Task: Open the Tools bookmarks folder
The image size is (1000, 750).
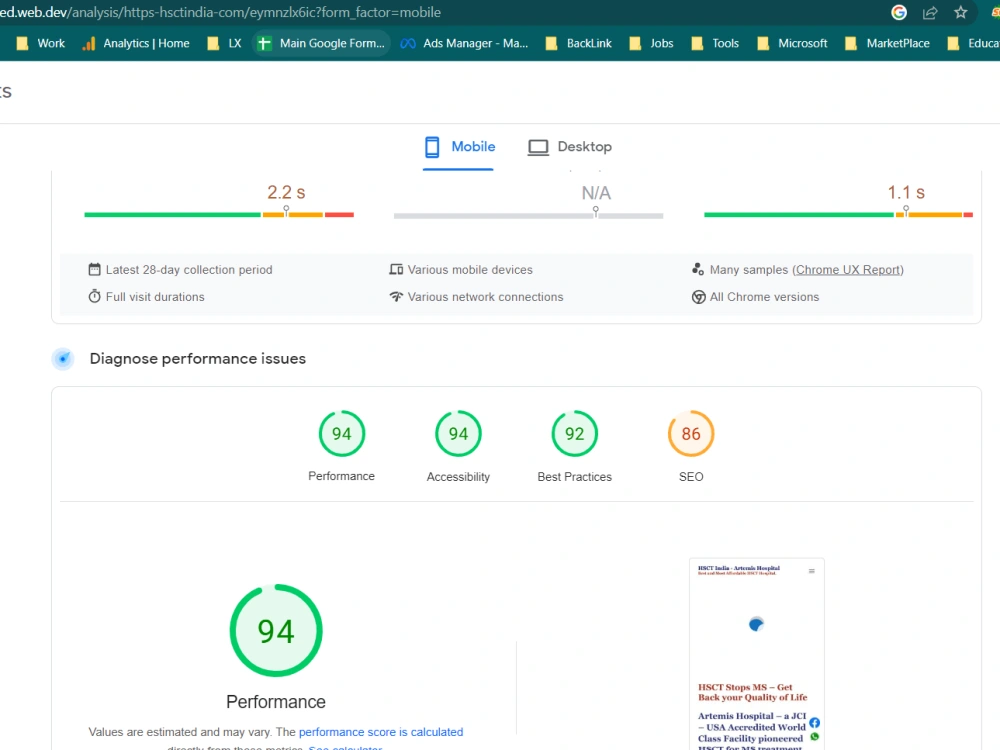Action: click(x=716, y=43)
